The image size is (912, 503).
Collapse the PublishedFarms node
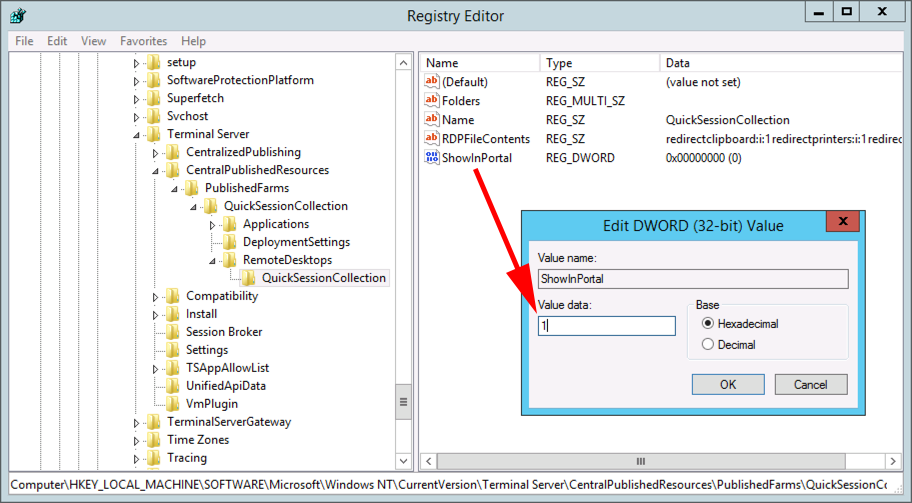(174, 189)
